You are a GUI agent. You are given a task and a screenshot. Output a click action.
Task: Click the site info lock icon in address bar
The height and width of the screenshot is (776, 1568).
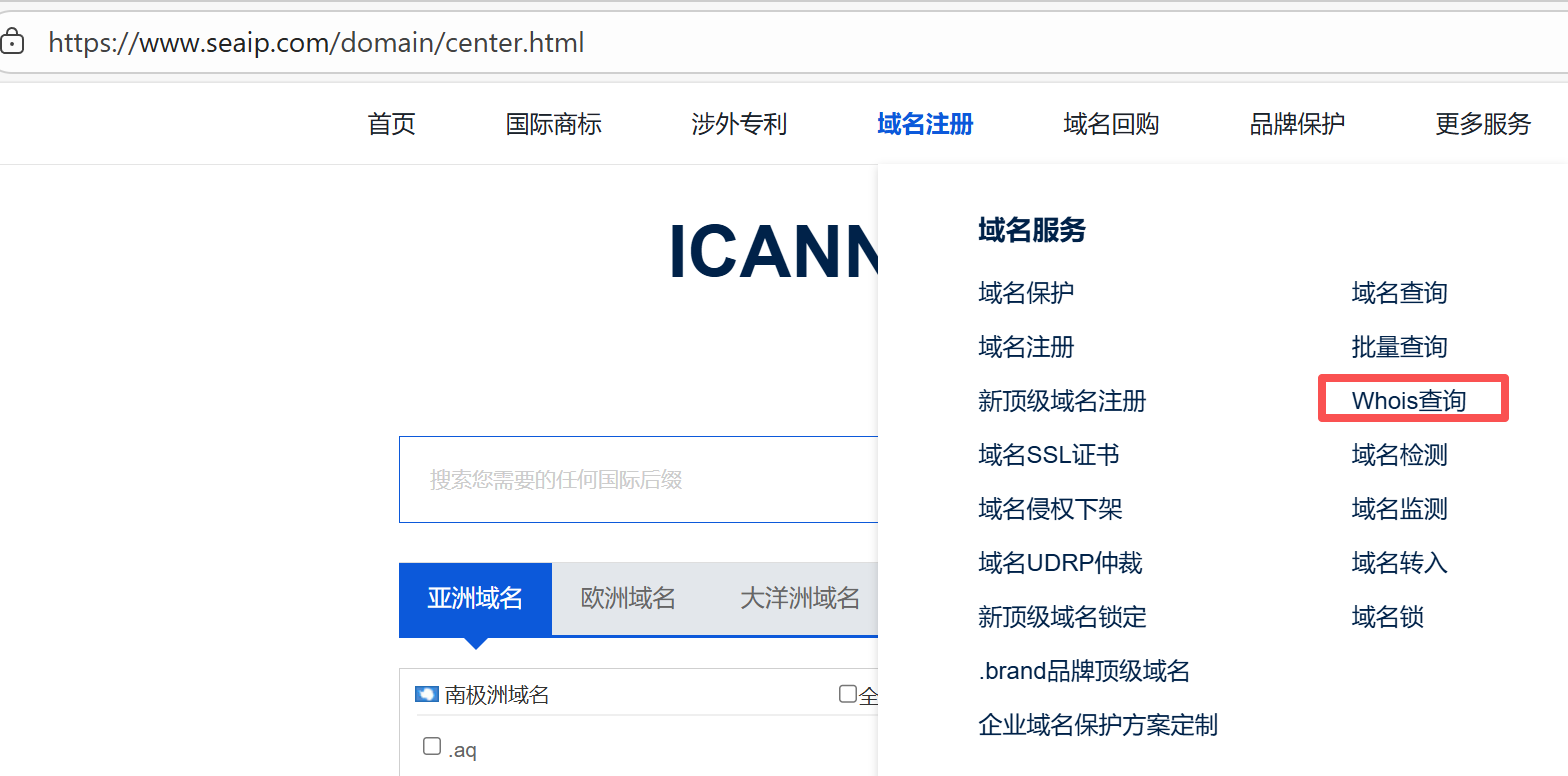tap(12, 43)
